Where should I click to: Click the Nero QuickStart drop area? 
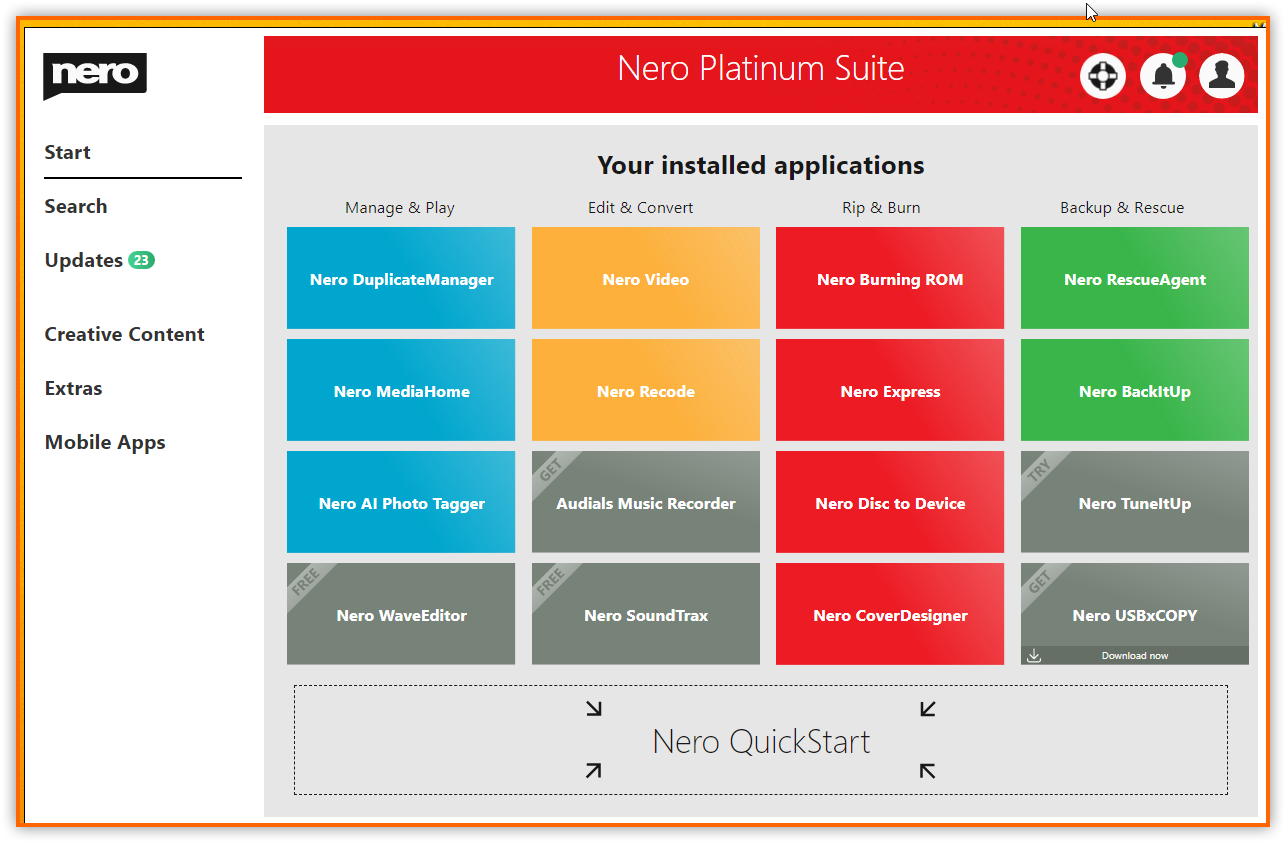pos(761,740)
